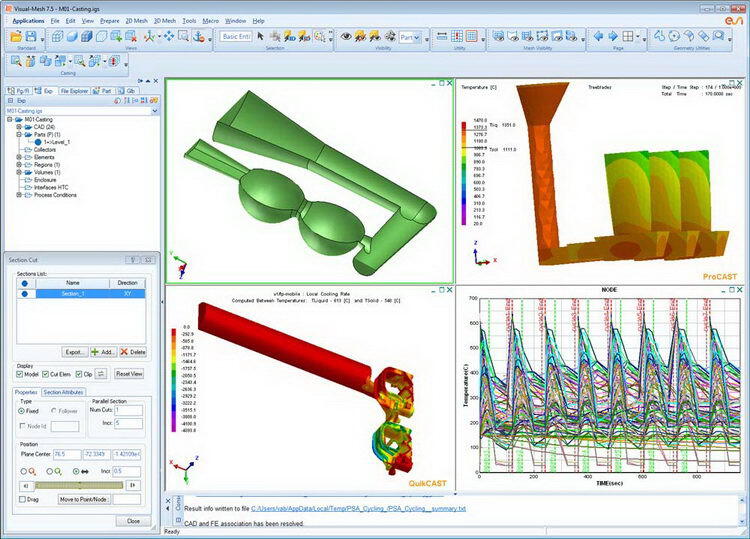
Task: Expand the Process Conditions tree node
Action: pyautogui.click(x=18, y=195)
